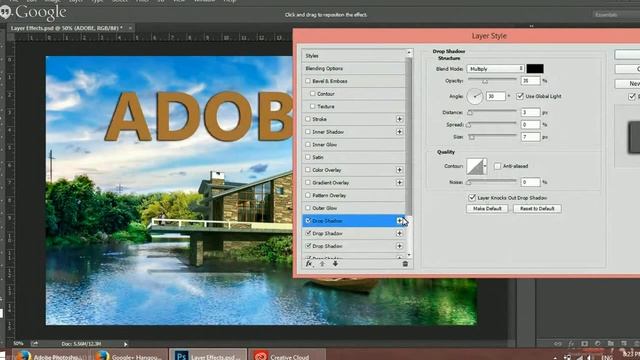Open Creative Cloud from the taskbar

(288, 354)
